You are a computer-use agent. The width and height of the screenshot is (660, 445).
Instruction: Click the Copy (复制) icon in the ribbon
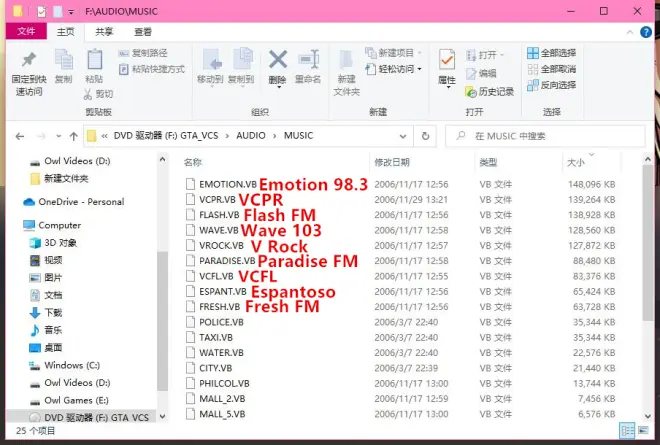[x=64, y=59]
